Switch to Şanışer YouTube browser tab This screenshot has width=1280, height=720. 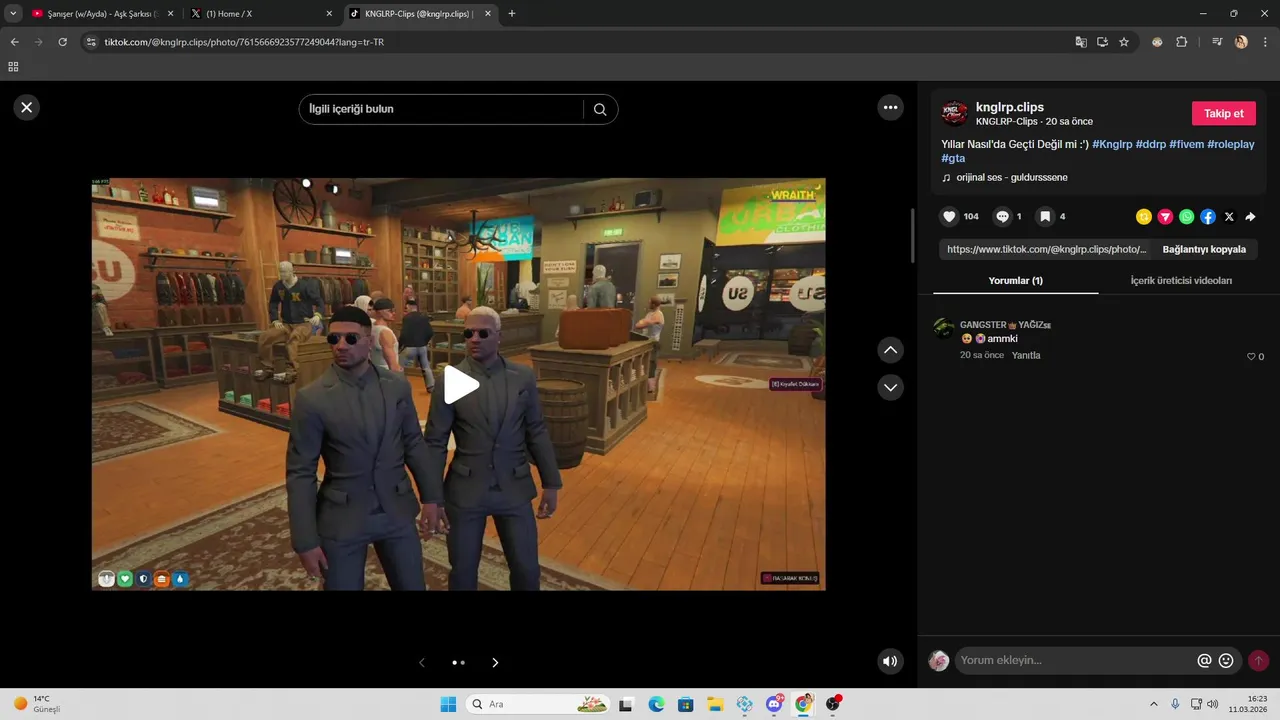103,14
